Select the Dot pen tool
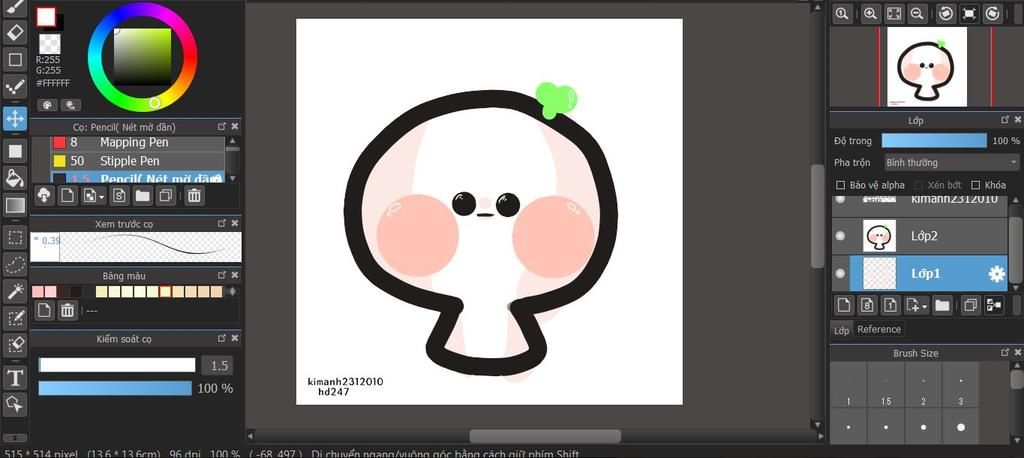 click(15, 87)
